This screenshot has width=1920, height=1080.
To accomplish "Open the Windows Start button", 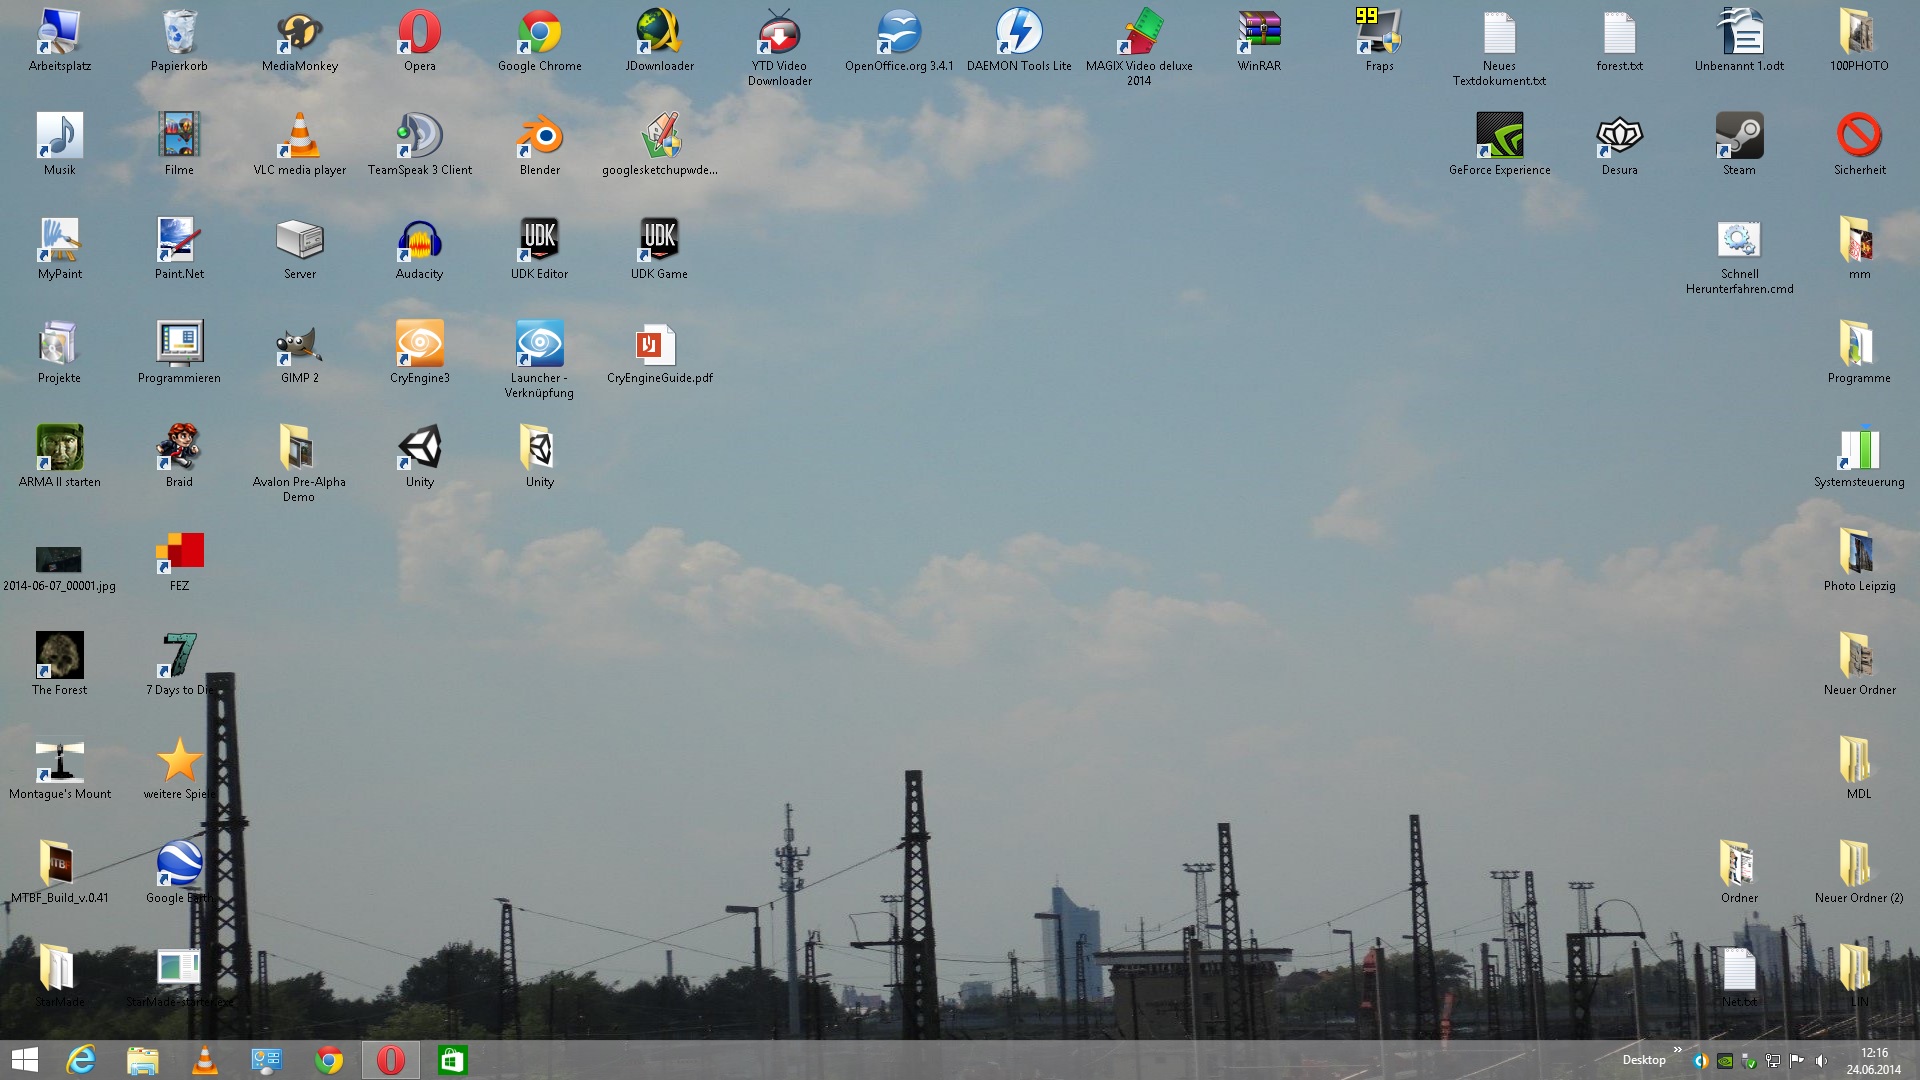I will (x=24, y=1060).
